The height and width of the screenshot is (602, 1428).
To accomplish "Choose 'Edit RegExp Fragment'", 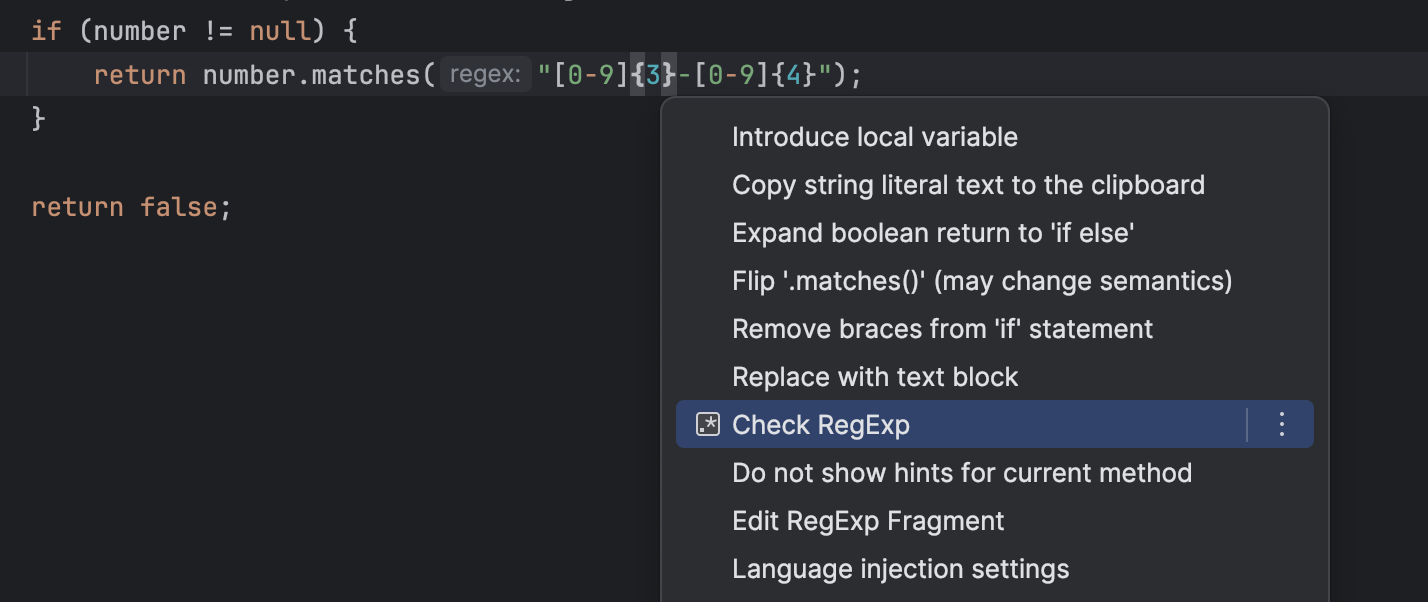I will click(868, 520).
